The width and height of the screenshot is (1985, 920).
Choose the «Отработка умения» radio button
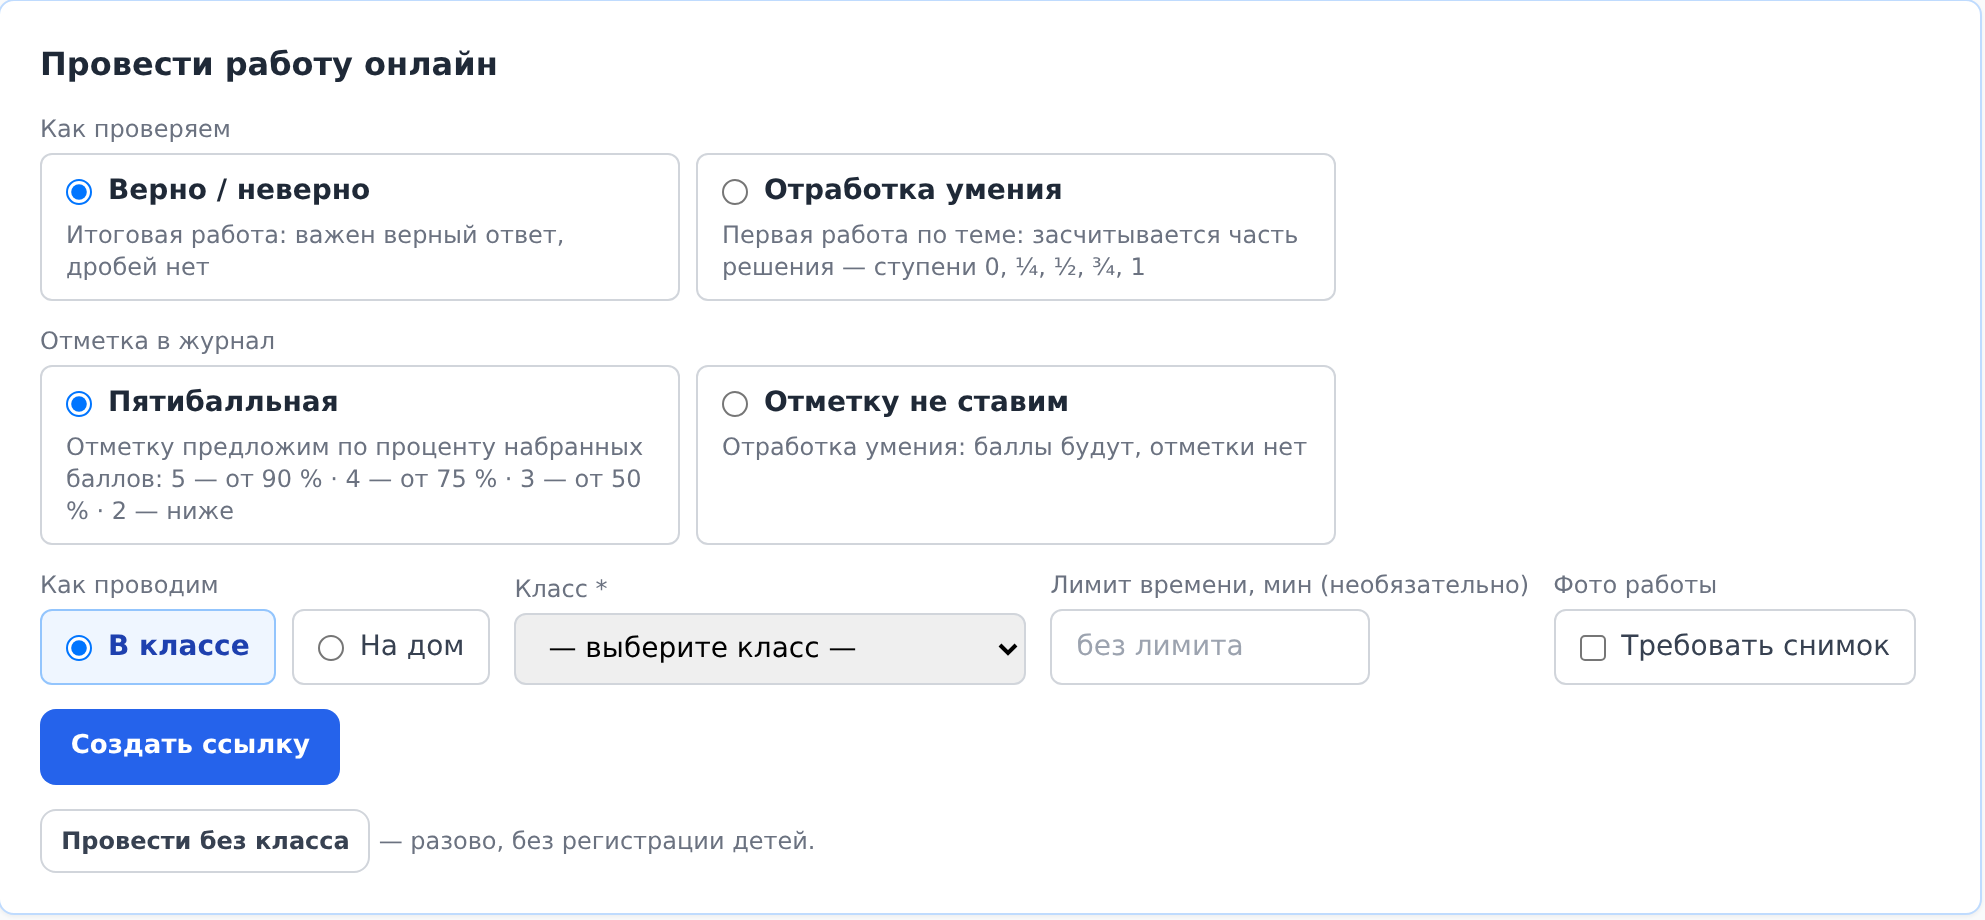[x=735, y=191]
